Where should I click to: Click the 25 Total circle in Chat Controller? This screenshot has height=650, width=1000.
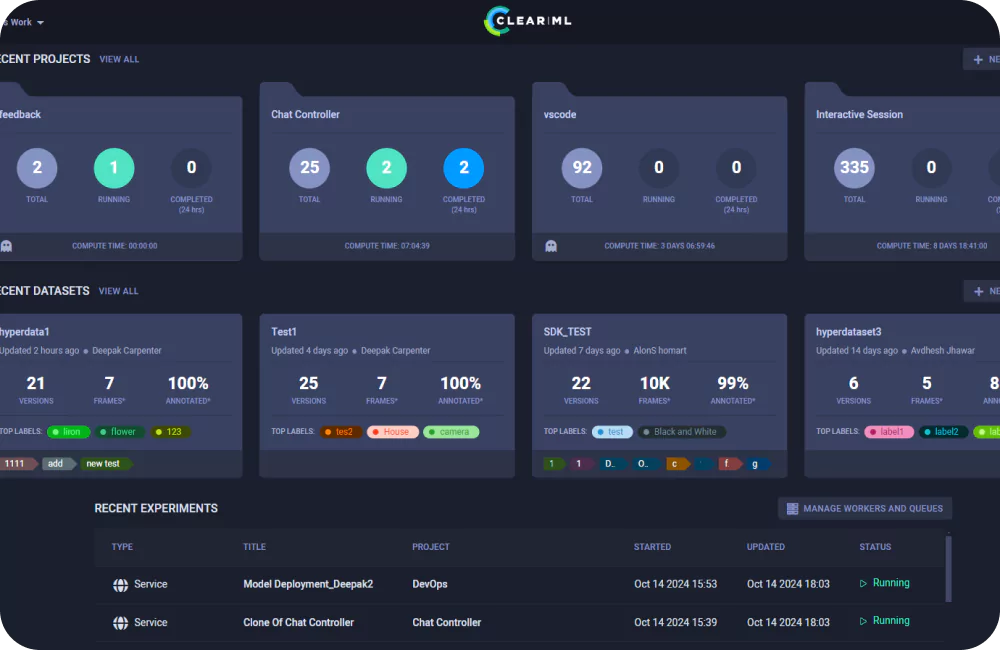point(309,168)
